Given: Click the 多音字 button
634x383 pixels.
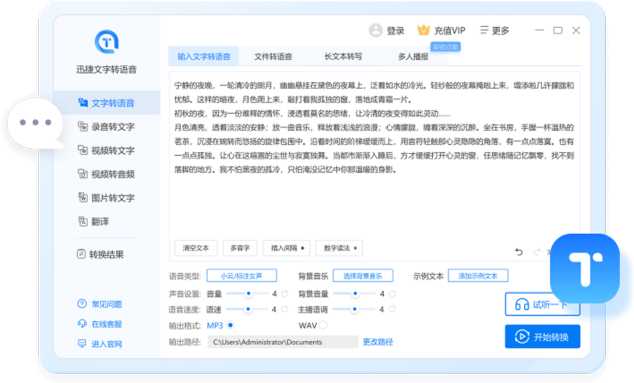Looking at the screenshot, I should [x=240, y=248].
